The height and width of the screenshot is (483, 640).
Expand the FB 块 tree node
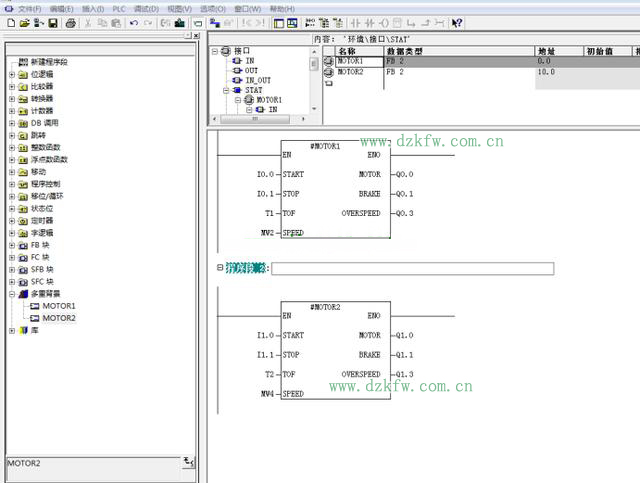coord(12,245)
